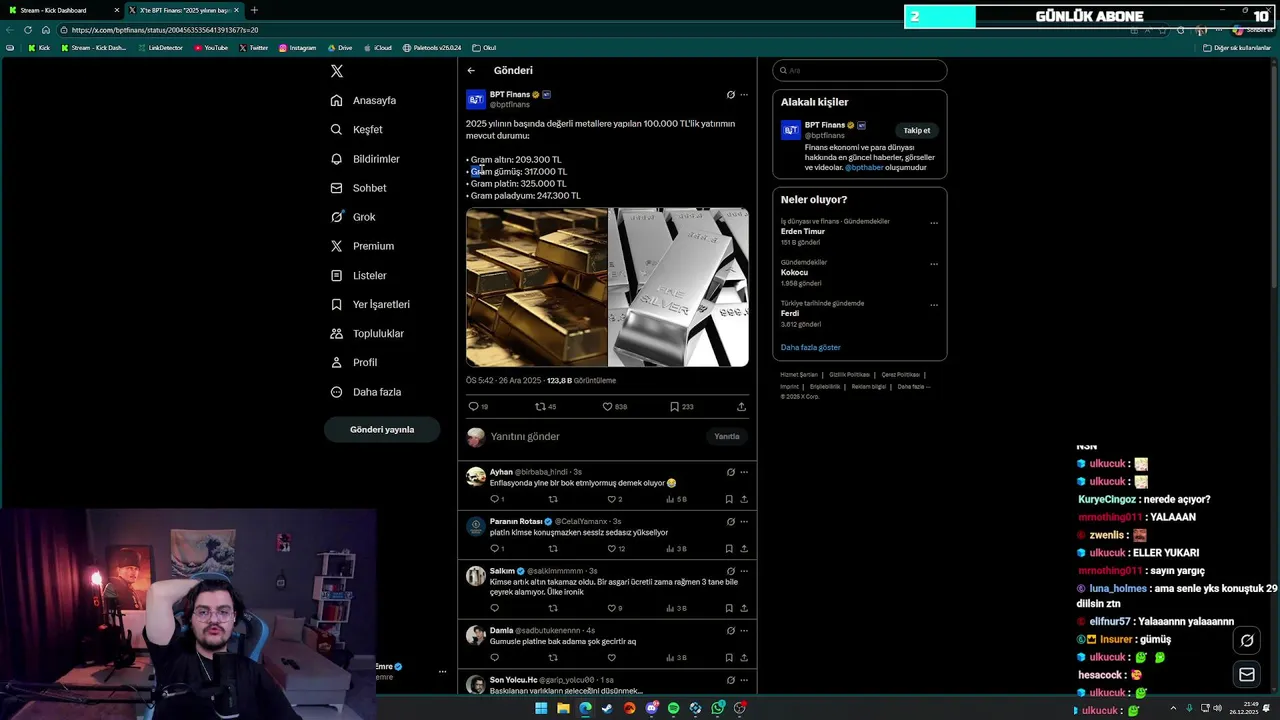Open Grok from sidebar

tap(353, 217)
